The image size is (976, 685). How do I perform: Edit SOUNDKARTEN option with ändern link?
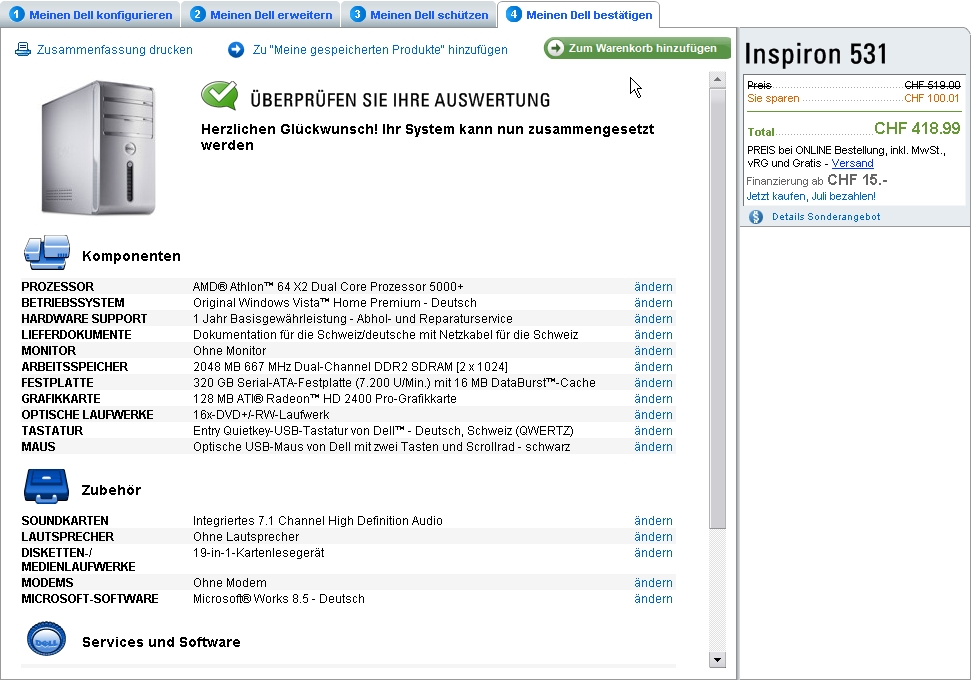coord(653,521)
